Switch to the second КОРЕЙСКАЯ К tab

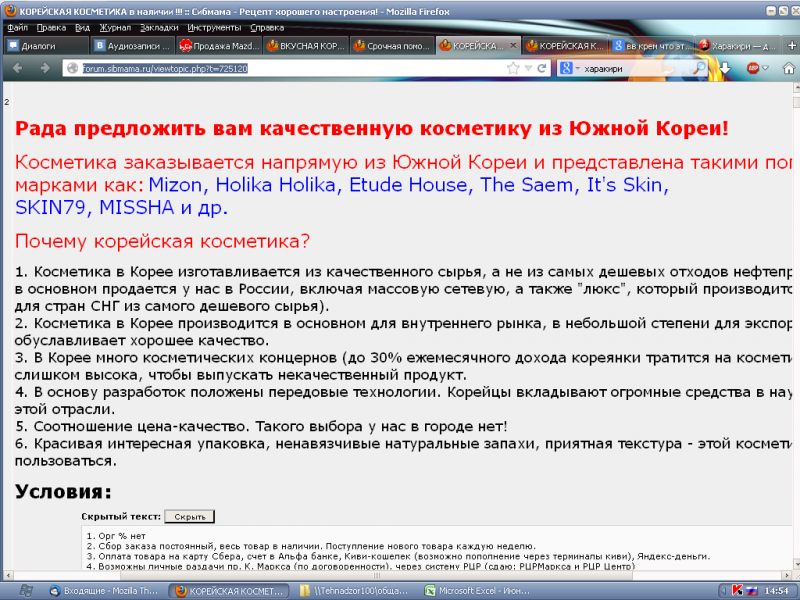(x=565, y=45)
